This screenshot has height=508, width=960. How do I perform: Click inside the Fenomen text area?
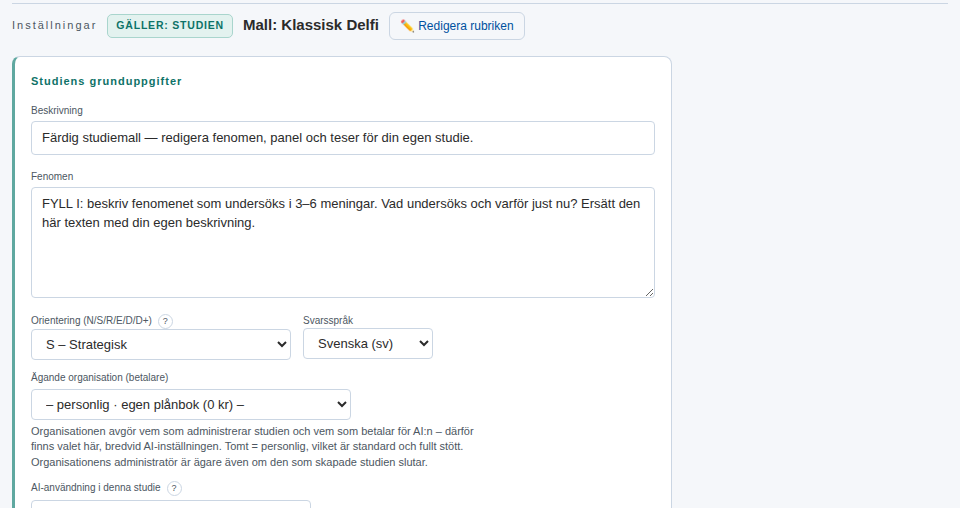coord(343,242)
